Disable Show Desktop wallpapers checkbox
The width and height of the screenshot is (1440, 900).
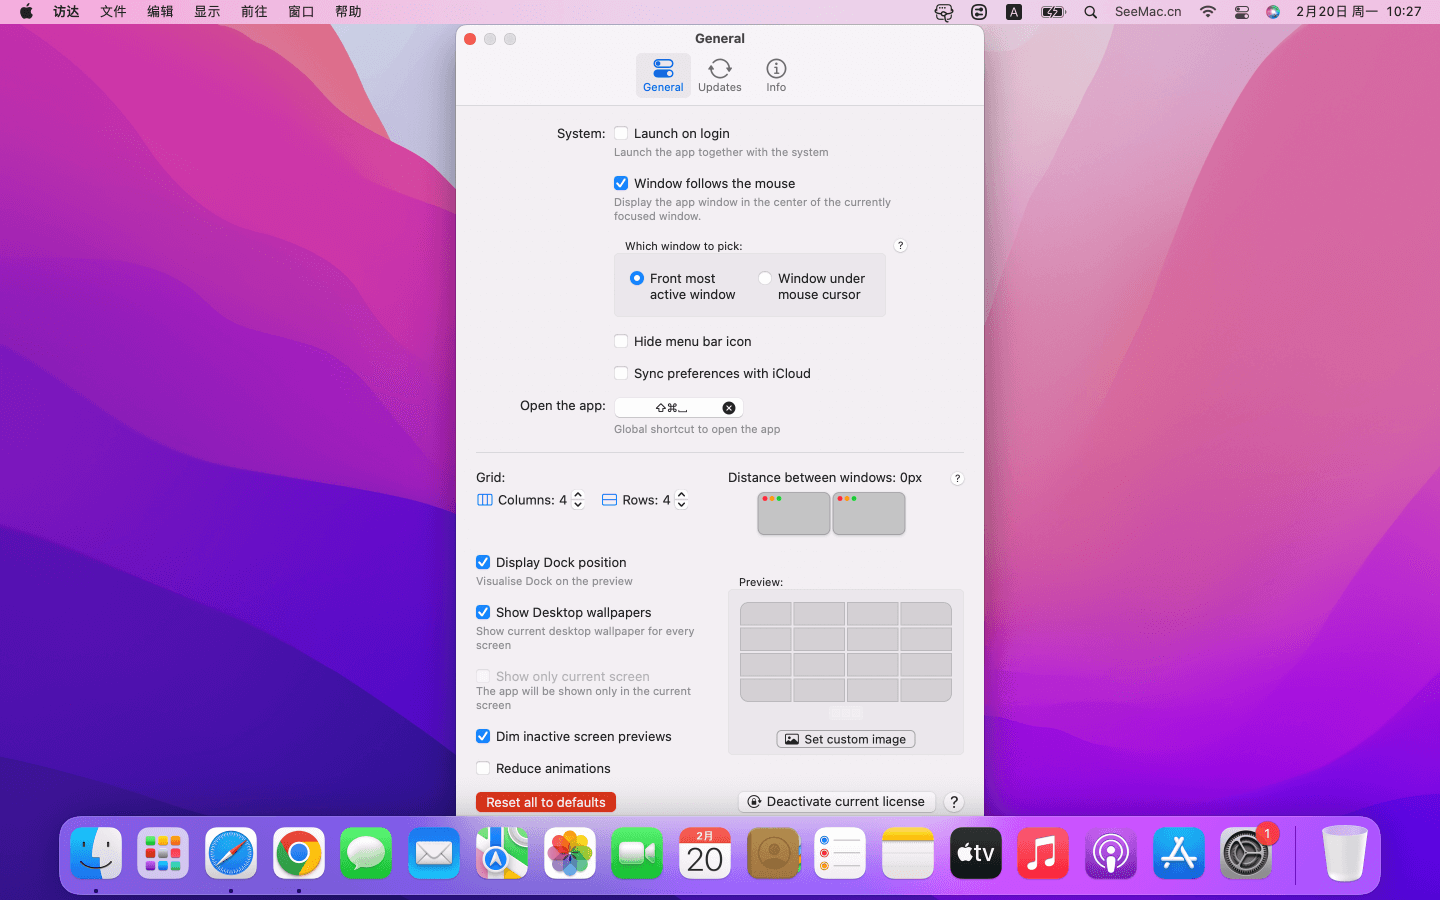(483, 612)
